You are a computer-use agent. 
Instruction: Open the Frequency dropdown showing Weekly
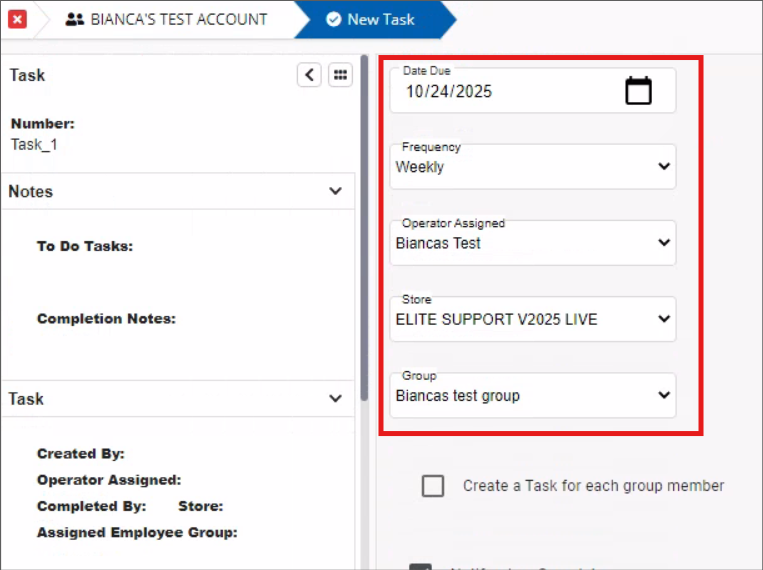tap(532, 167)
